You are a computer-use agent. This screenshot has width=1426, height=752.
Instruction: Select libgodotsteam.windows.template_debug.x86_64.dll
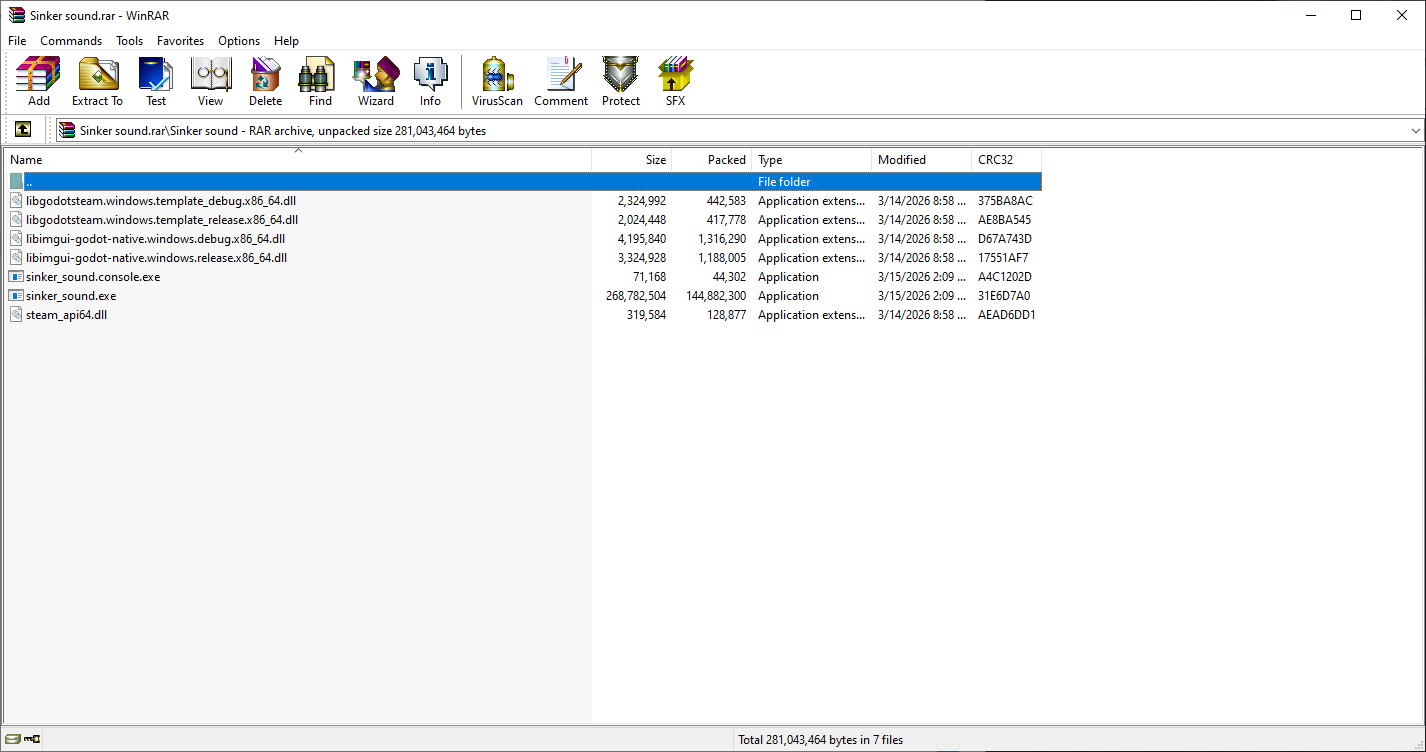pyautogui.click(x=161, y=201)
